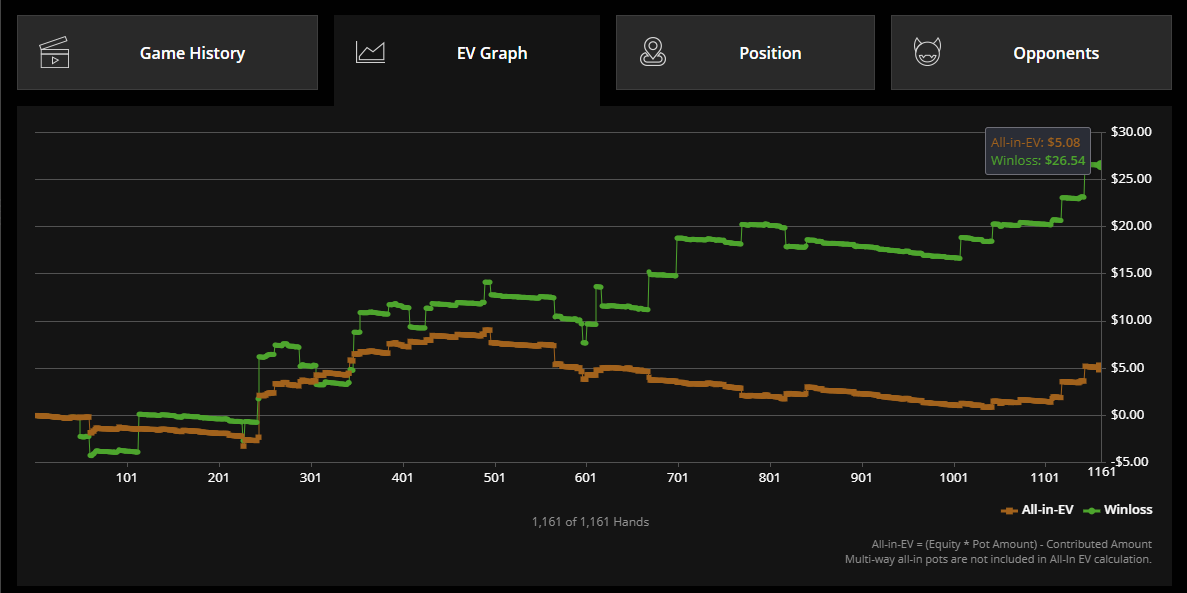Screen dimensions: 1187x593
Task: Click the 601 x-axis label
Action: click(x=586, y=478)
